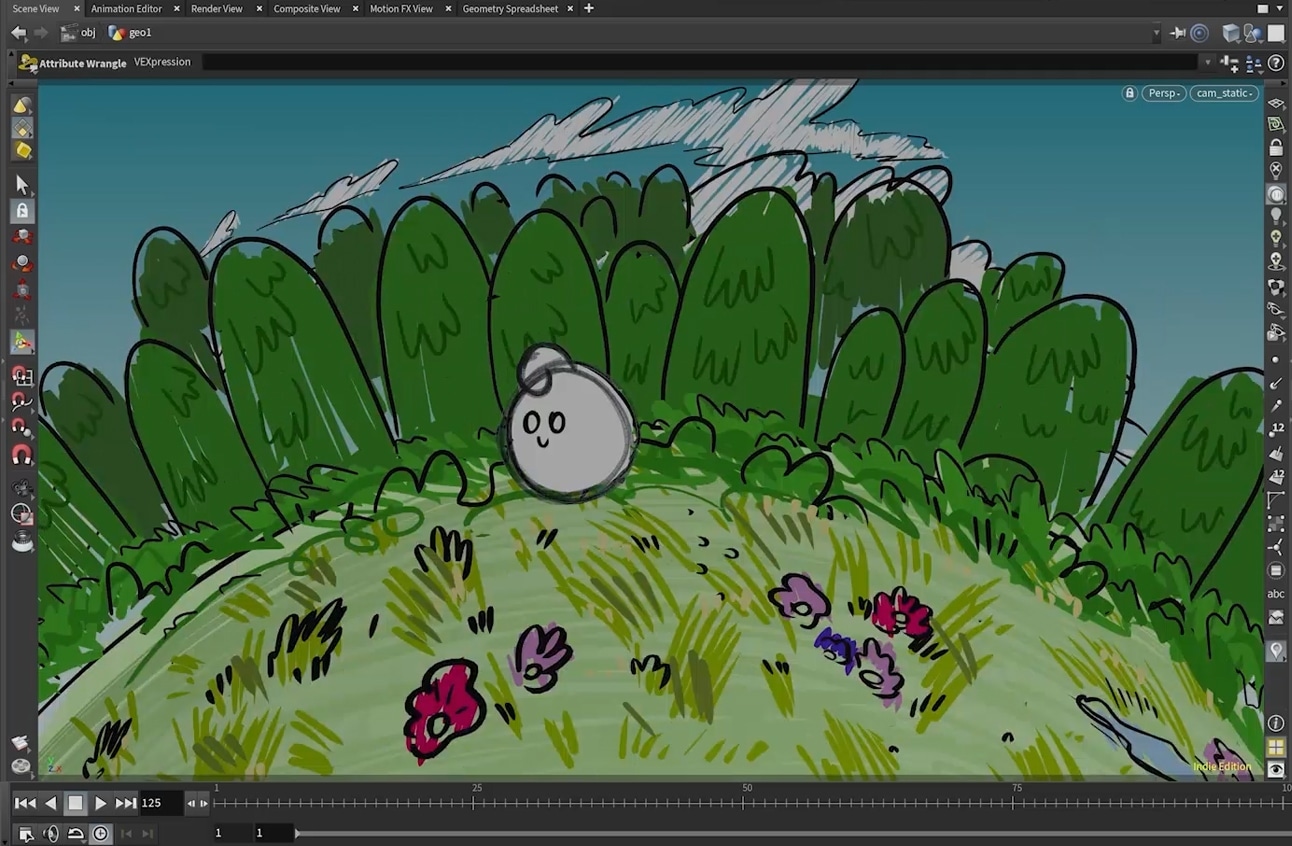Toggle real-time playback clock button
Screen dimensions: 1292x846
tap(101, 833)
